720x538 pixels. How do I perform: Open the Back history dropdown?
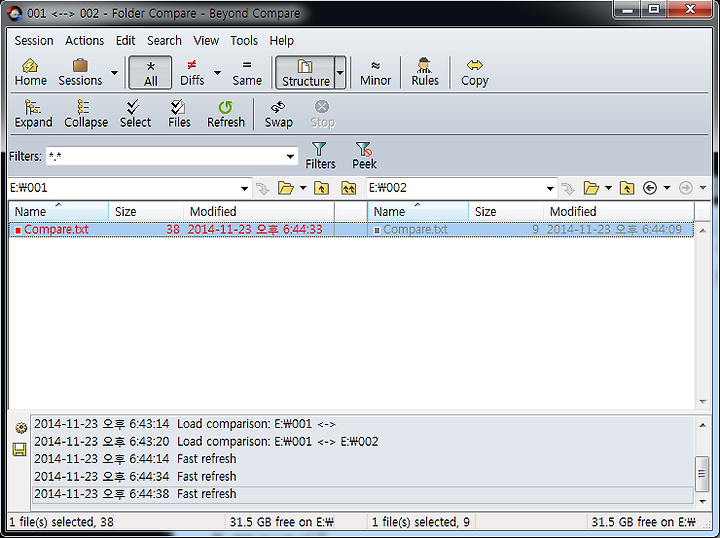point(667,188)
